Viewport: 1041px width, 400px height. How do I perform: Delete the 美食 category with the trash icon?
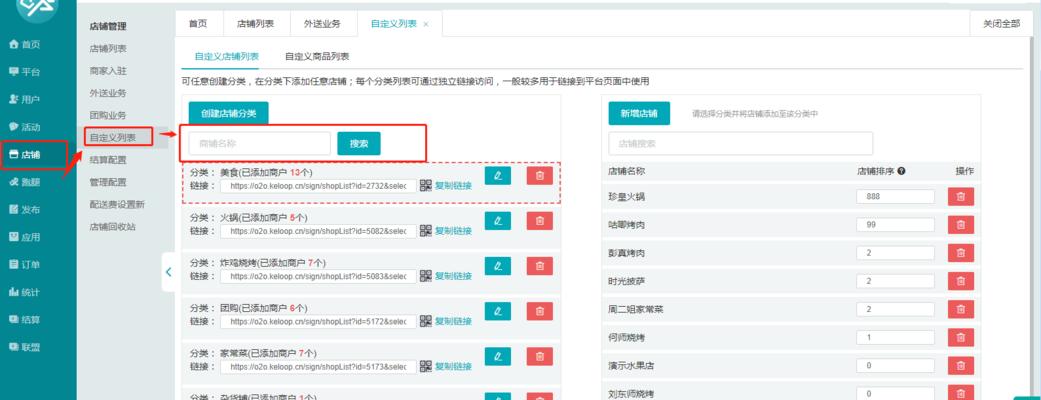[540, 176]
